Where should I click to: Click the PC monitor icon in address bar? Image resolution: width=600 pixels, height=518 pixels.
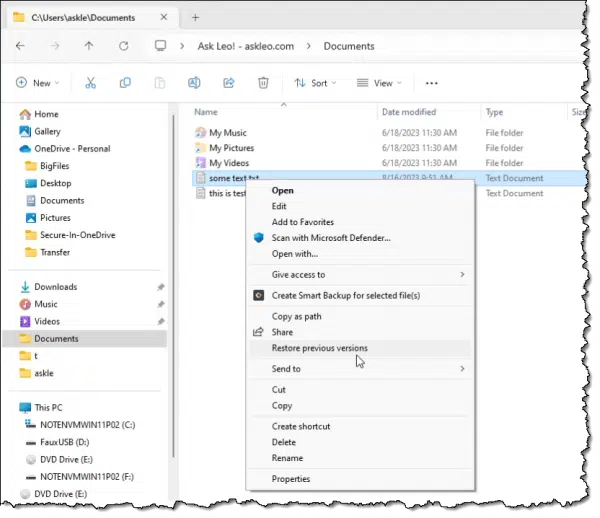pyautogui.click(x=160, y=46)
